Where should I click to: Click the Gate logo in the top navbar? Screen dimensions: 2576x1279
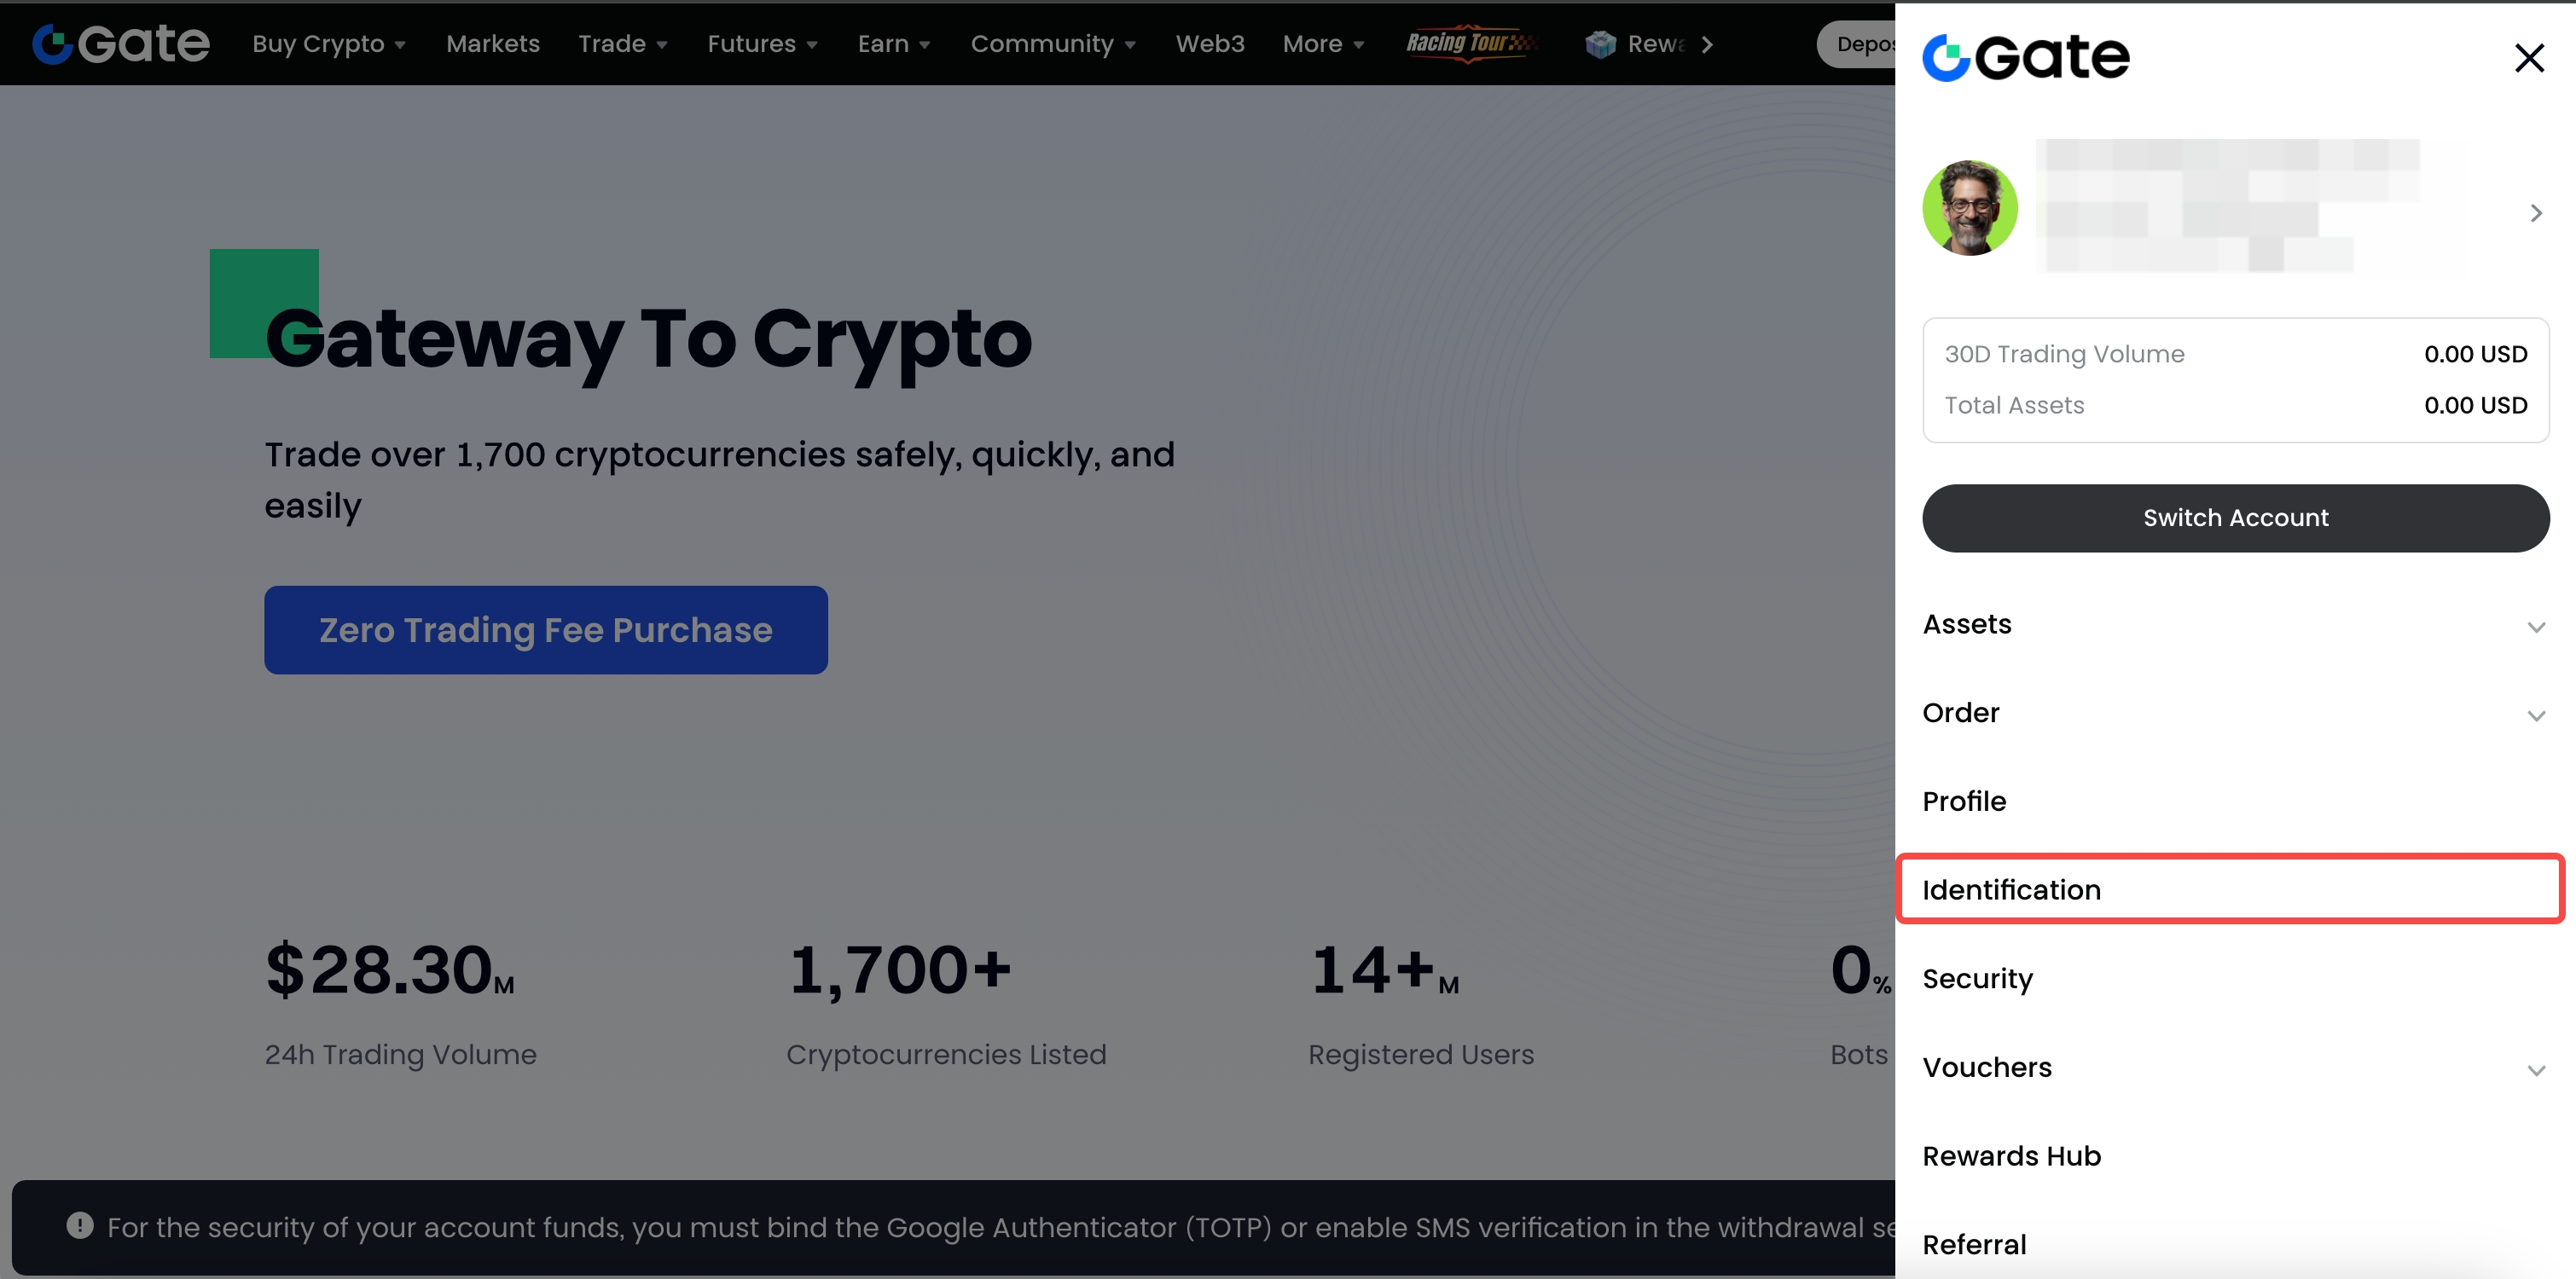(121, 44)
